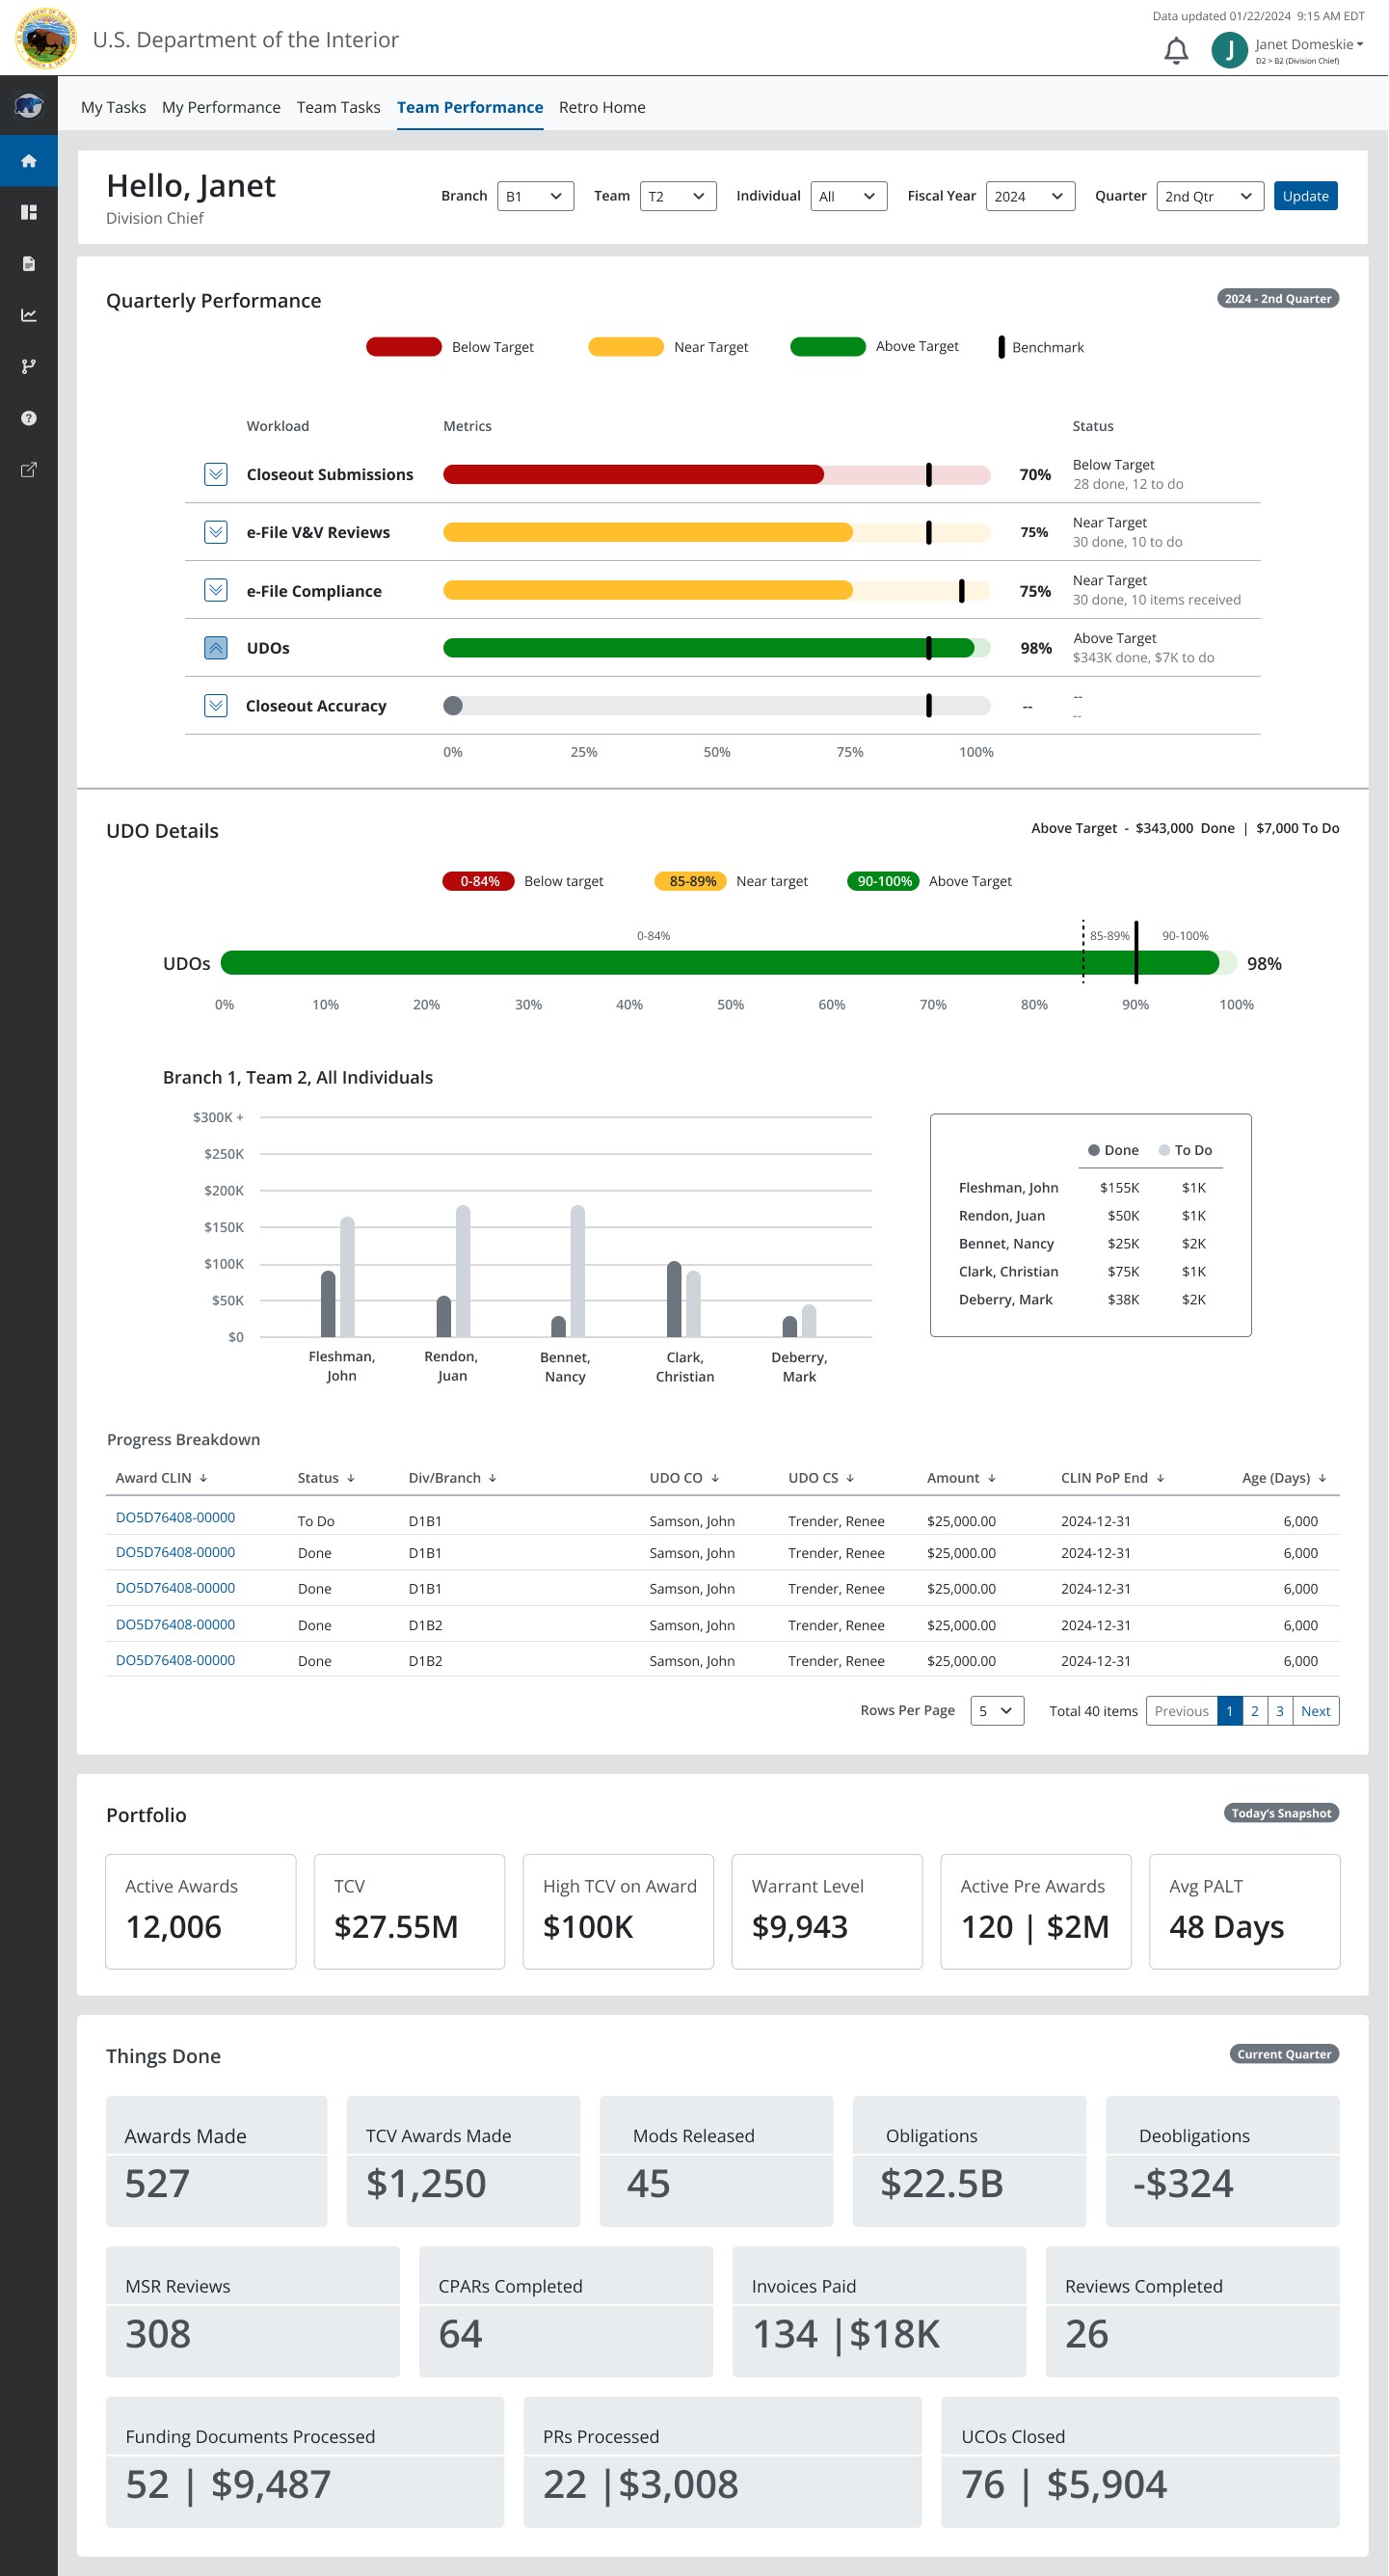Image resolution: width=1389 pixels, height=2576 pixels.
Task: Click the Department of the Interior seal logo
Action: tap(45, 39)
